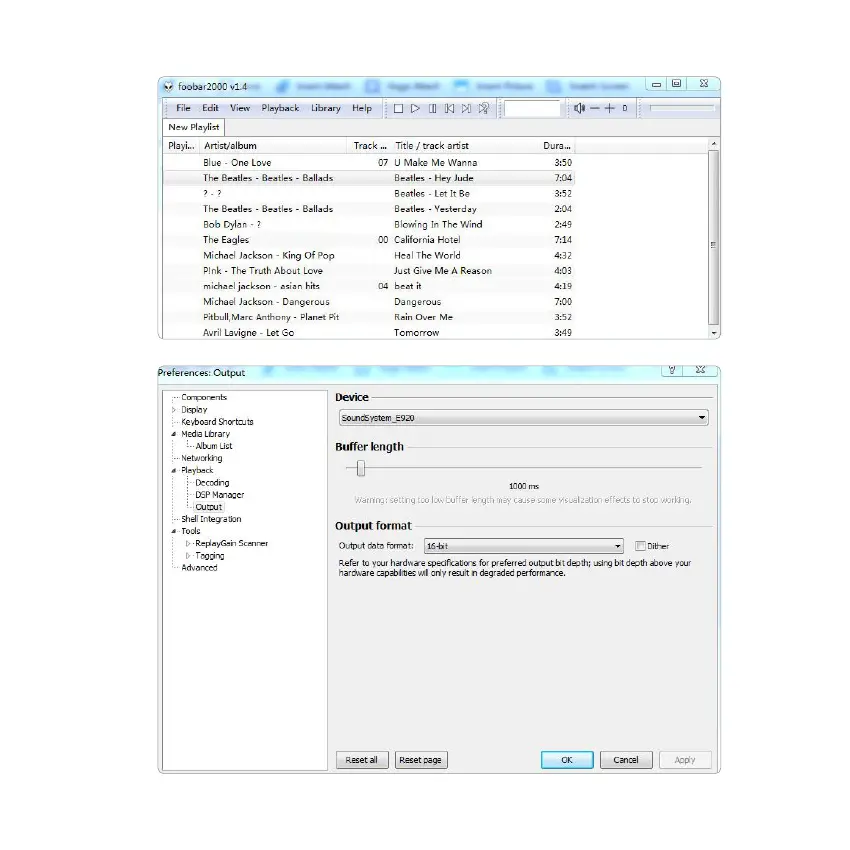Skip to next track via toolbar icon
This screenshot has width=850, height=850.
tap(466, 108)
